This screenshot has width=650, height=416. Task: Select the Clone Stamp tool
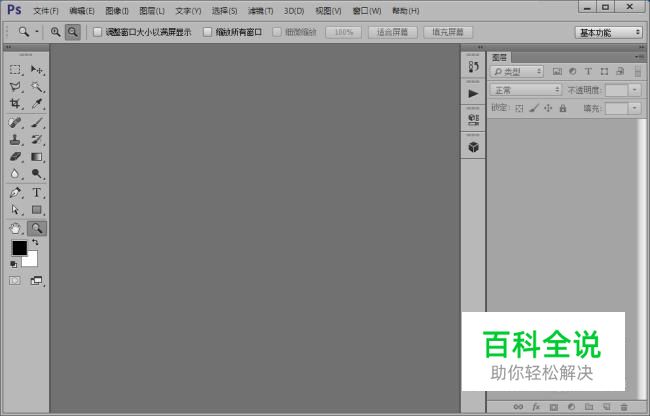(x=15, y=140)
